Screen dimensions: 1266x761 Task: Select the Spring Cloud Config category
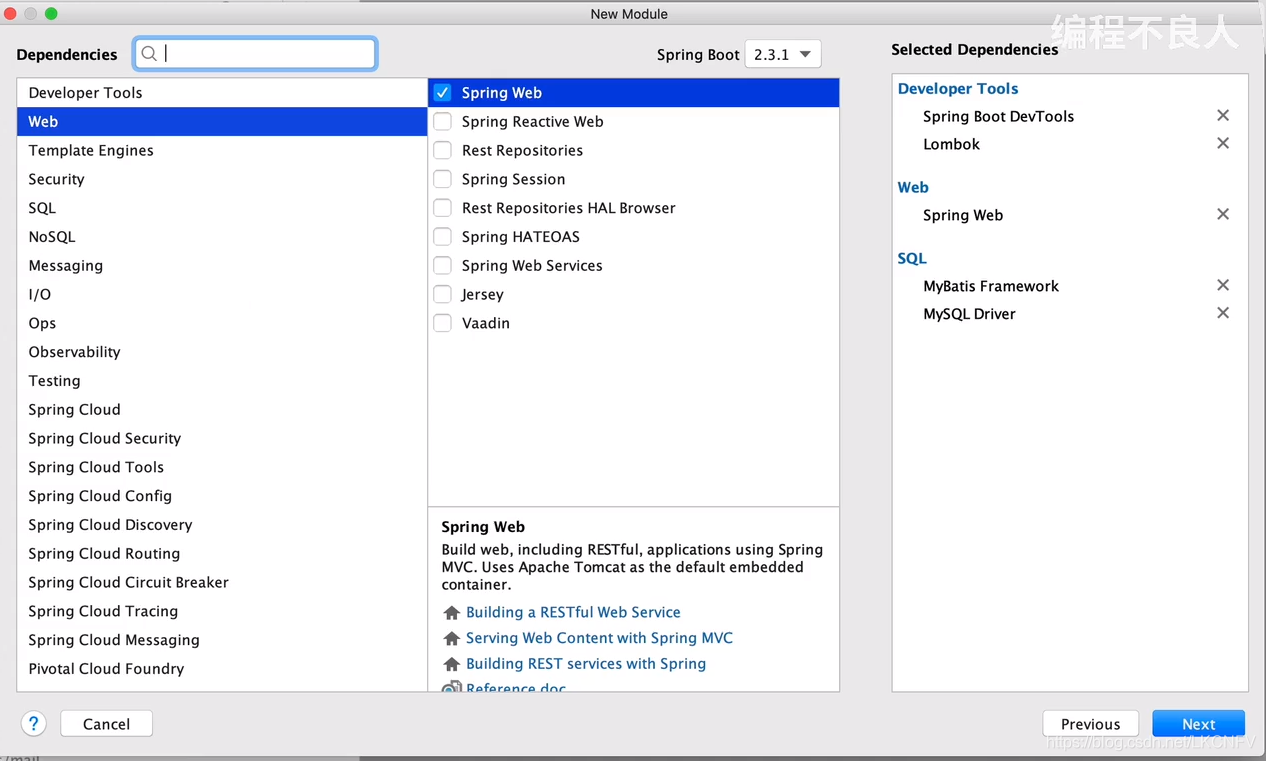[x=222, y=496]
